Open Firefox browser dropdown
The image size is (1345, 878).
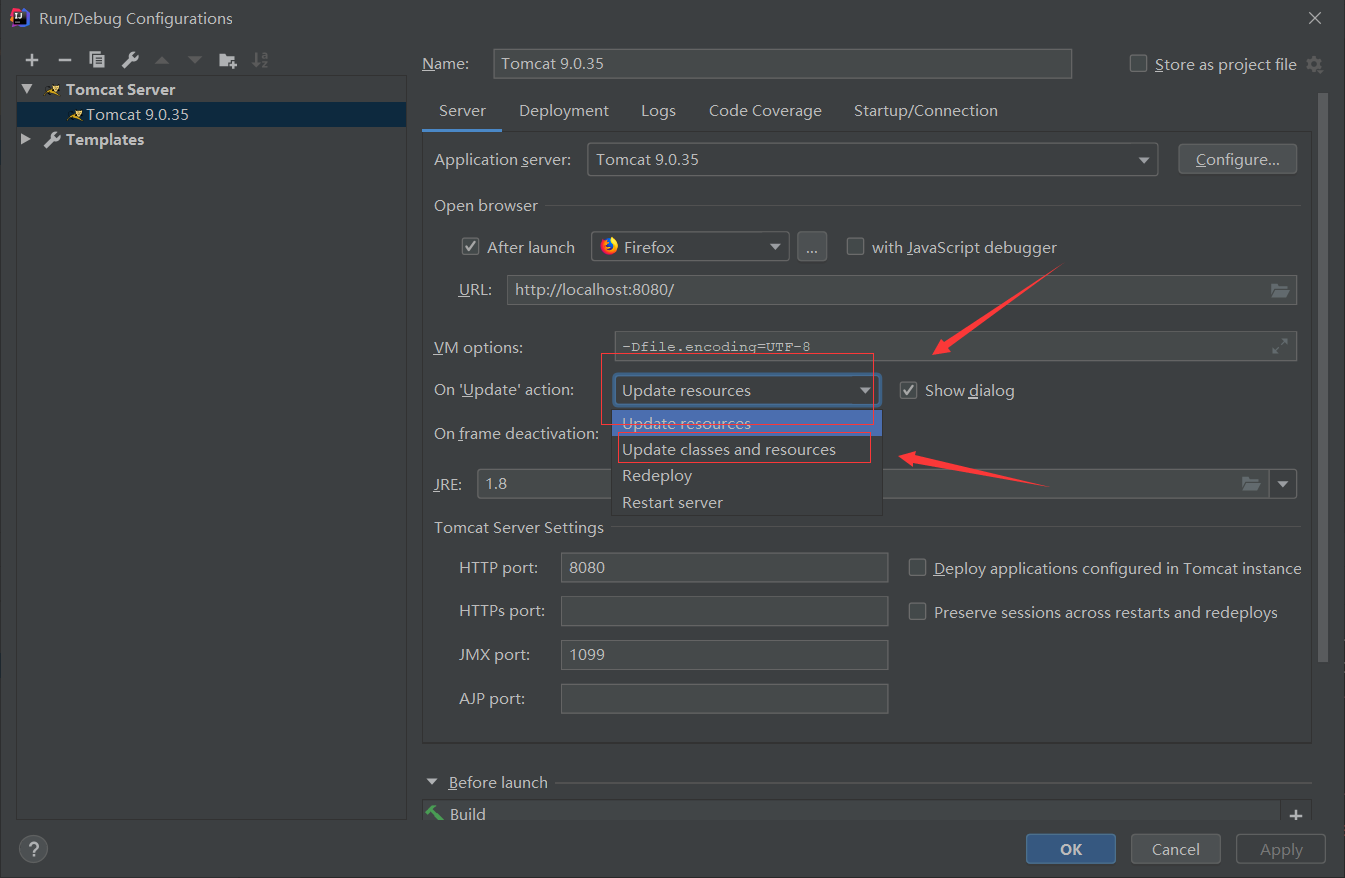pos(690,246)
